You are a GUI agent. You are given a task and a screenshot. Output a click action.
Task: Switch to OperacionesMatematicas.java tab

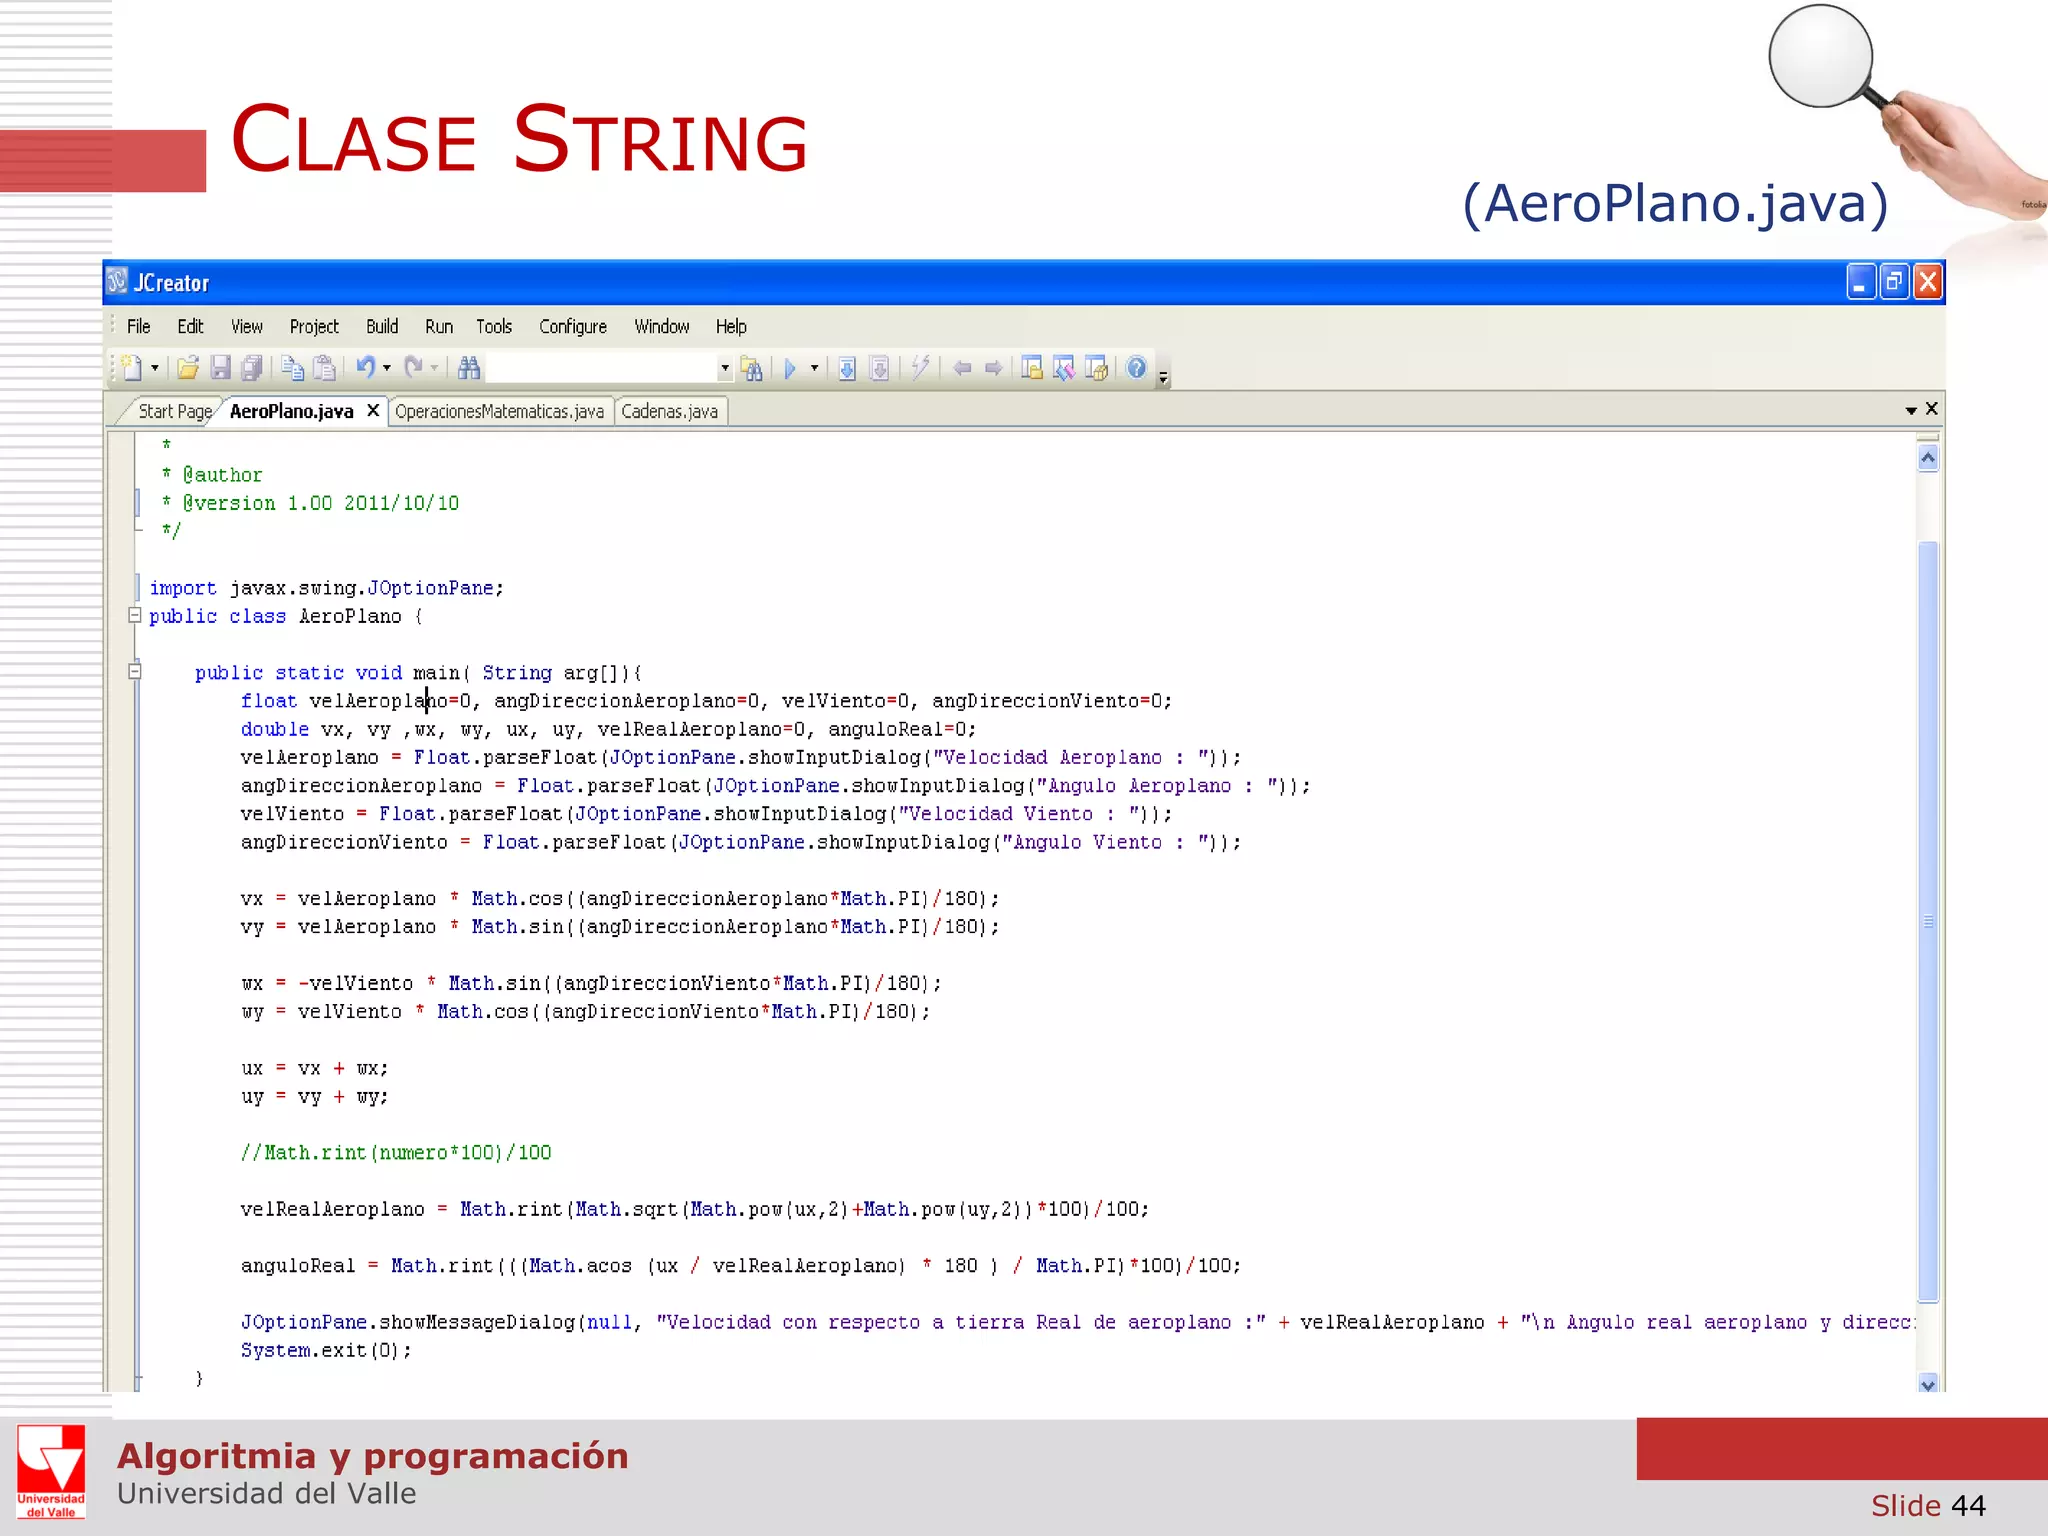[x=499, y=412]
